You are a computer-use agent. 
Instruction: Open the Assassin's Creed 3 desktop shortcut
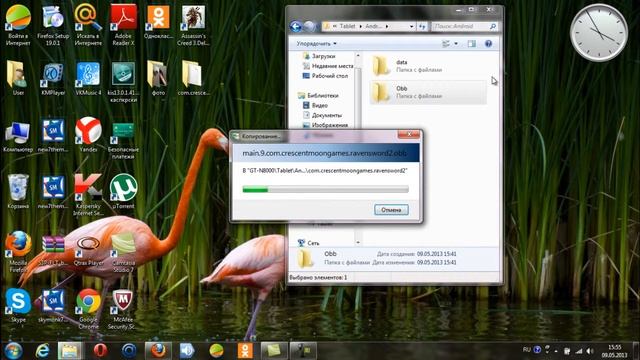coord(193,25)
